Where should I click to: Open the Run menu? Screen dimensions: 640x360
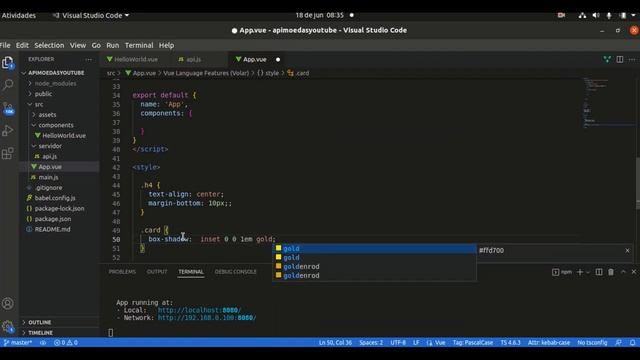point(113,45)
